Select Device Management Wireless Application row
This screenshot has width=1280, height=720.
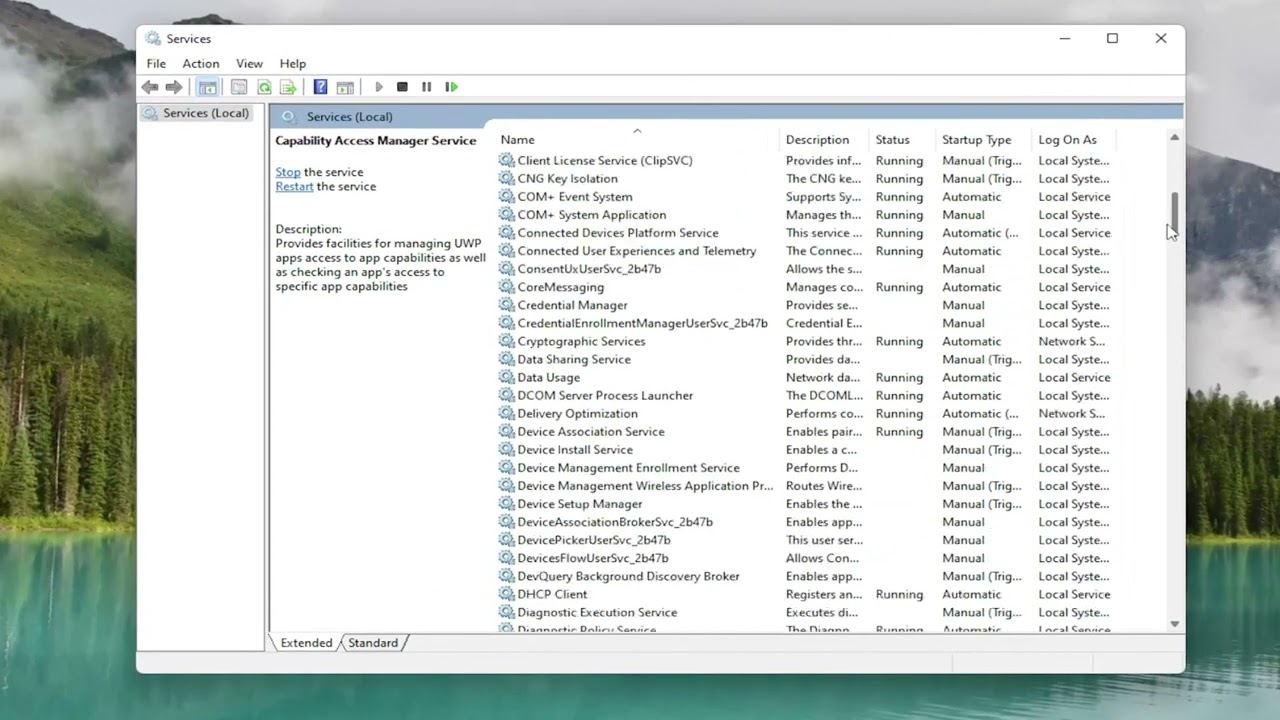805,486
